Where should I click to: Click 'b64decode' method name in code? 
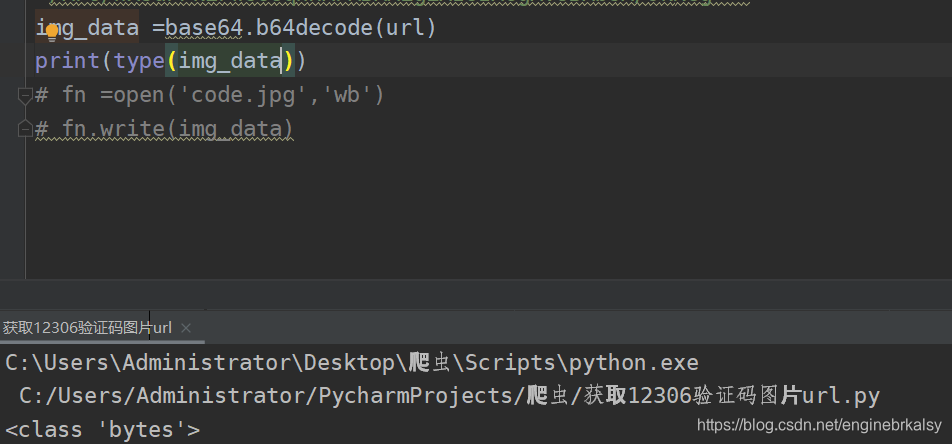(x=316, y=28)
